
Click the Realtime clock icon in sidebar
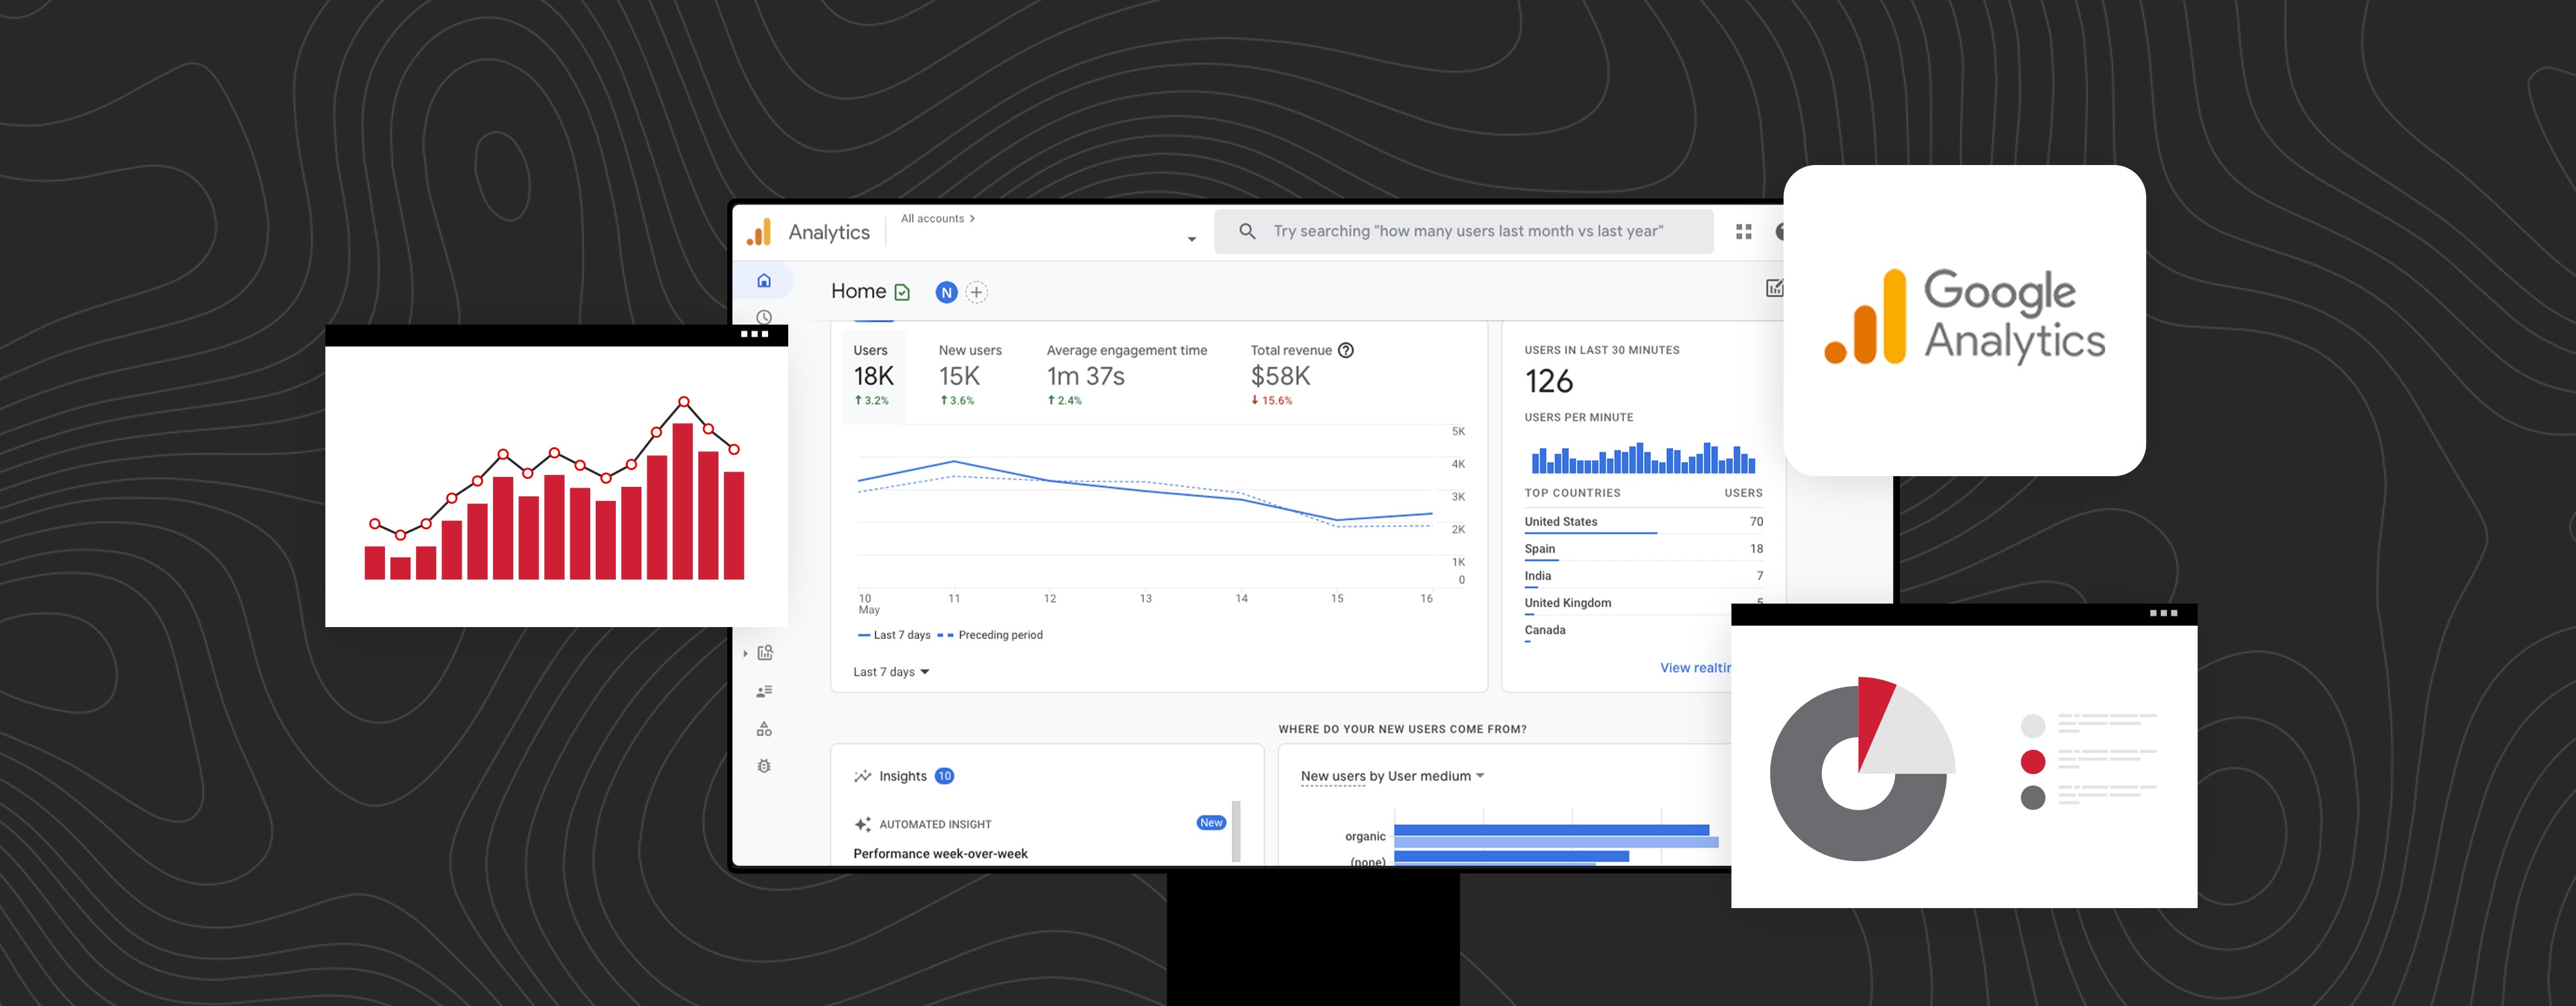click(764, 316)
